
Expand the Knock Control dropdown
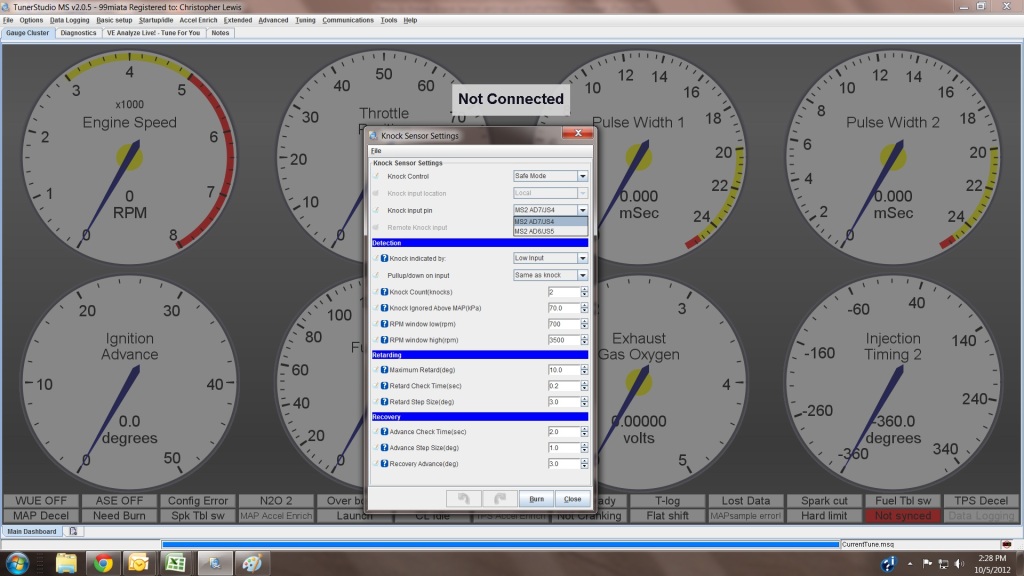583,176
